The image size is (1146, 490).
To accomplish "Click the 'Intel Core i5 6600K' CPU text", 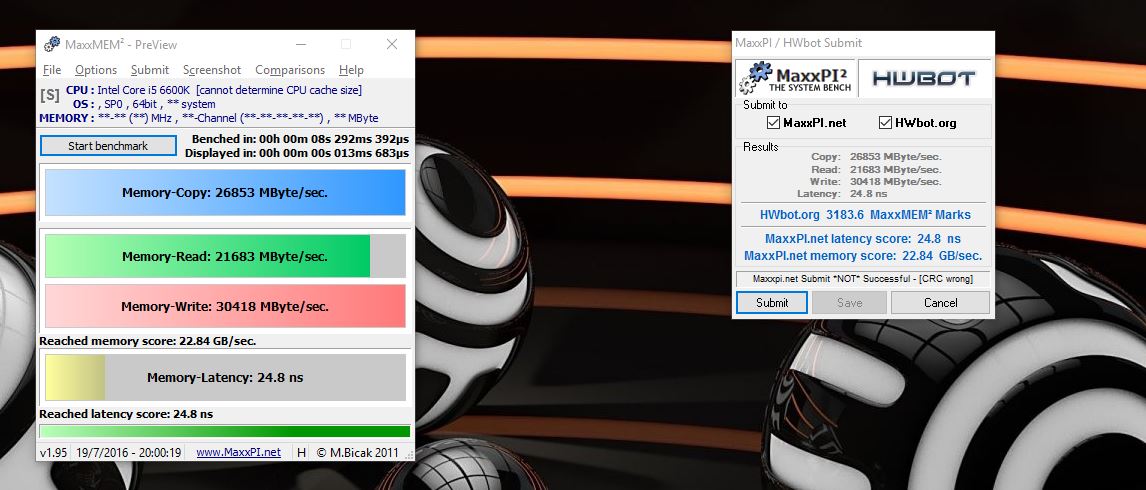I will 144,90.
